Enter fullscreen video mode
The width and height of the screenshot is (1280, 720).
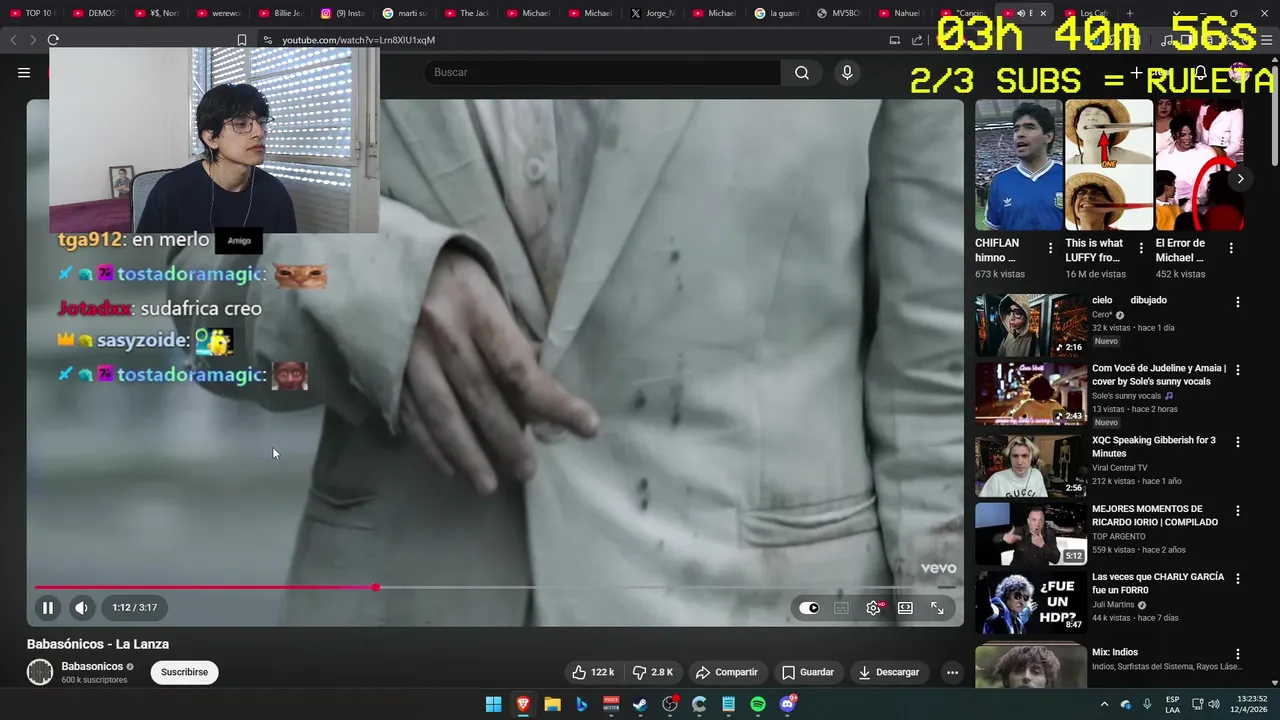pyautogui.click(x=937, y=608)
